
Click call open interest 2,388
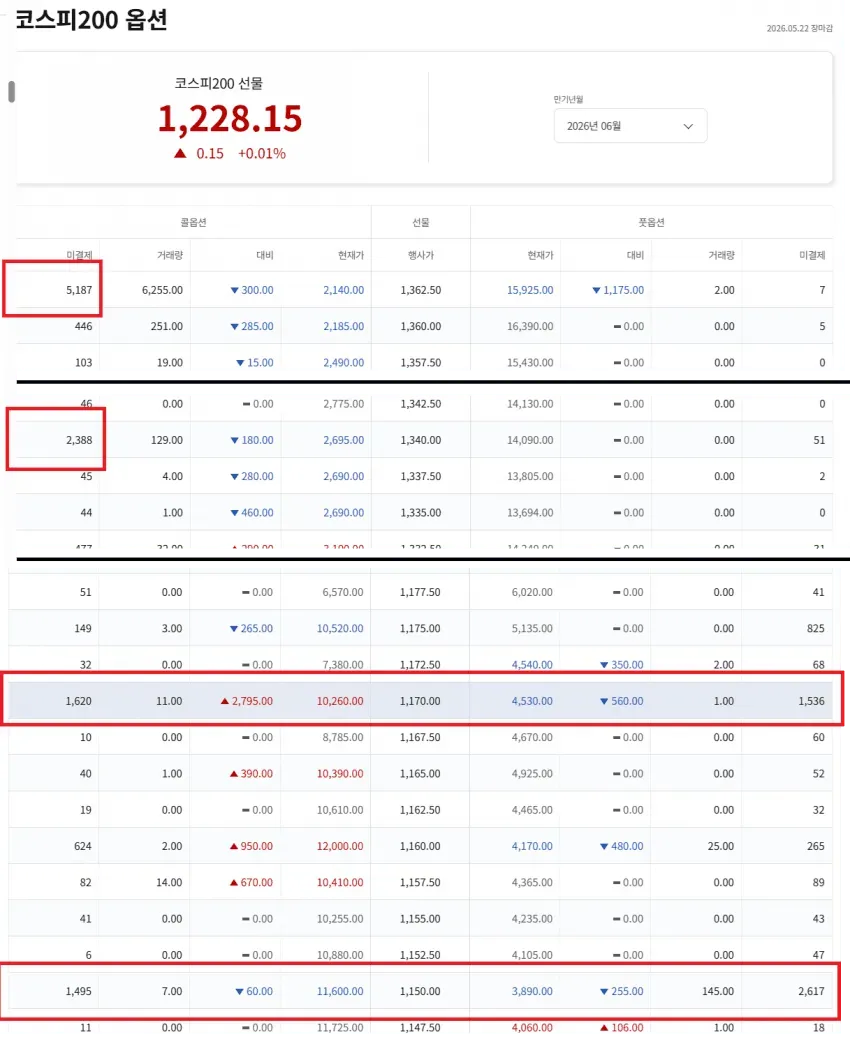(79, 440)
